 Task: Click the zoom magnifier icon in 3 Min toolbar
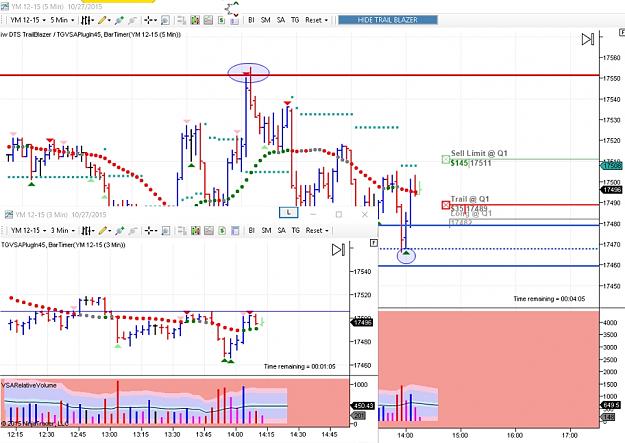coord(166,230)
